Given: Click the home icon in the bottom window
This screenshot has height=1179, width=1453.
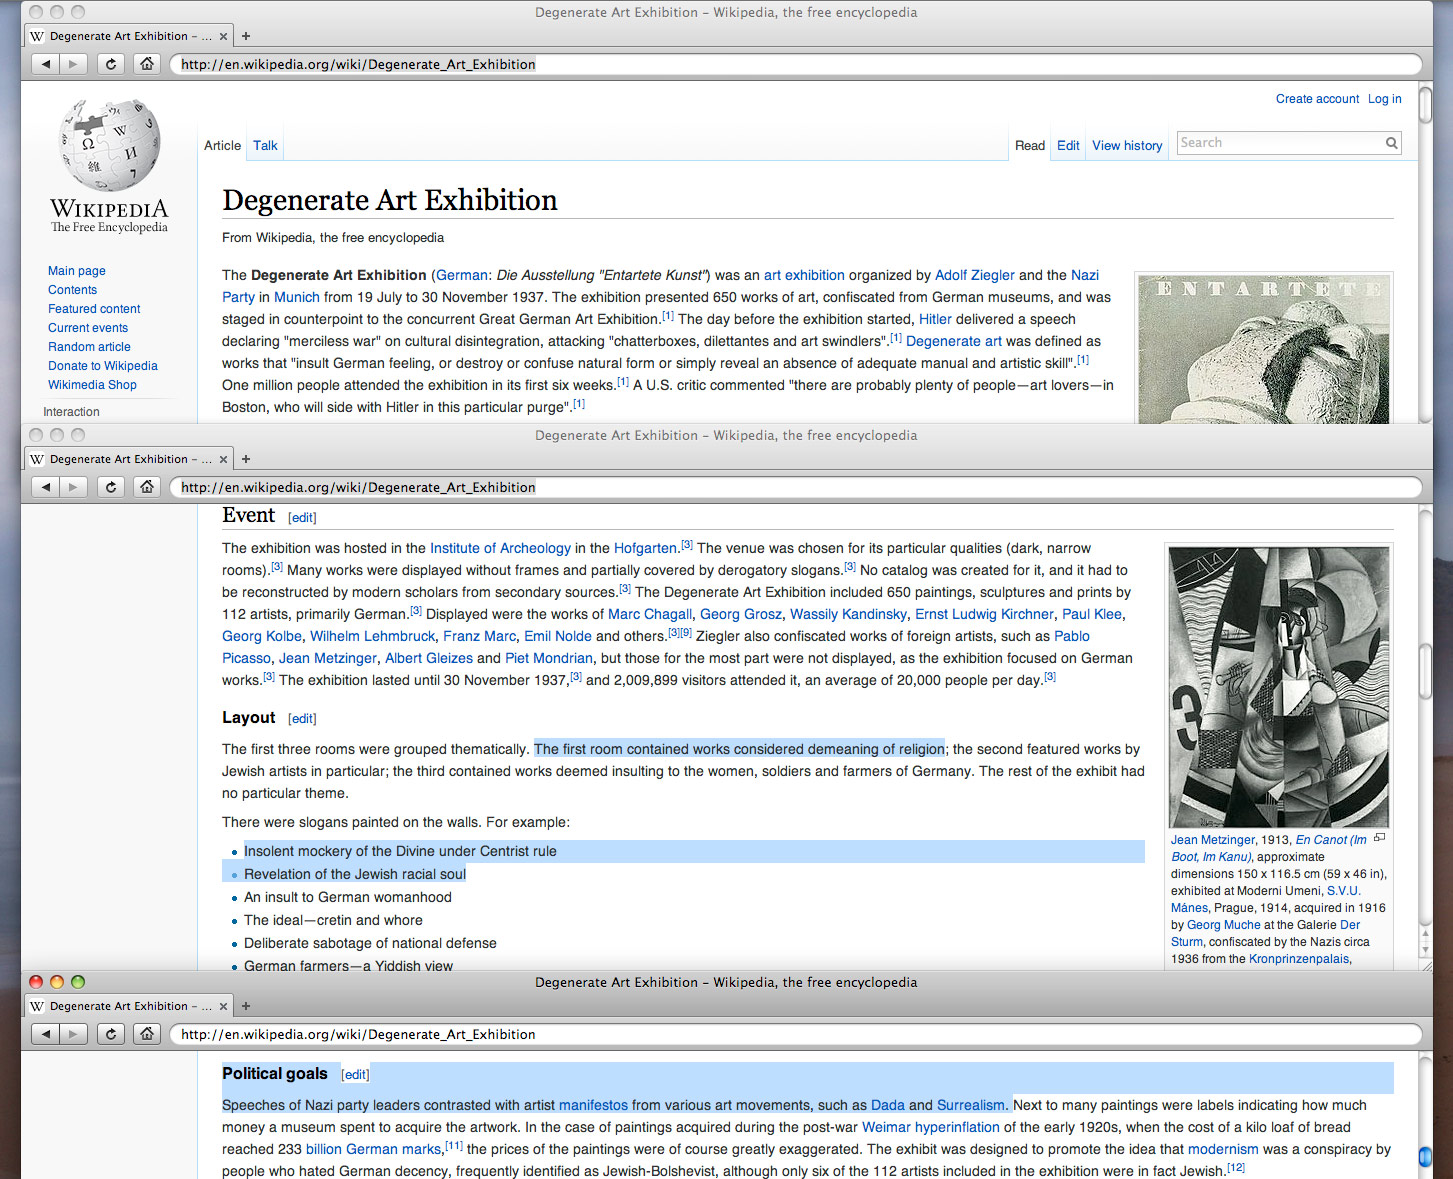Looking at the screenshot, I should click(x=147, y=1034).
